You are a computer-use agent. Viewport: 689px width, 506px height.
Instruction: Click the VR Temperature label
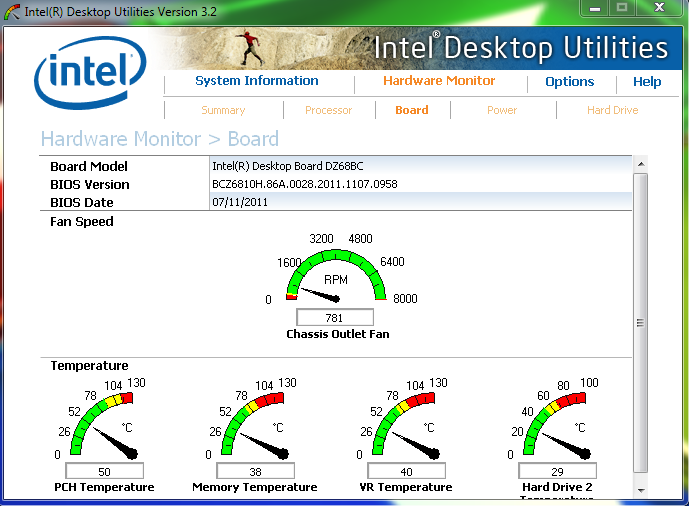click(406, 487)
